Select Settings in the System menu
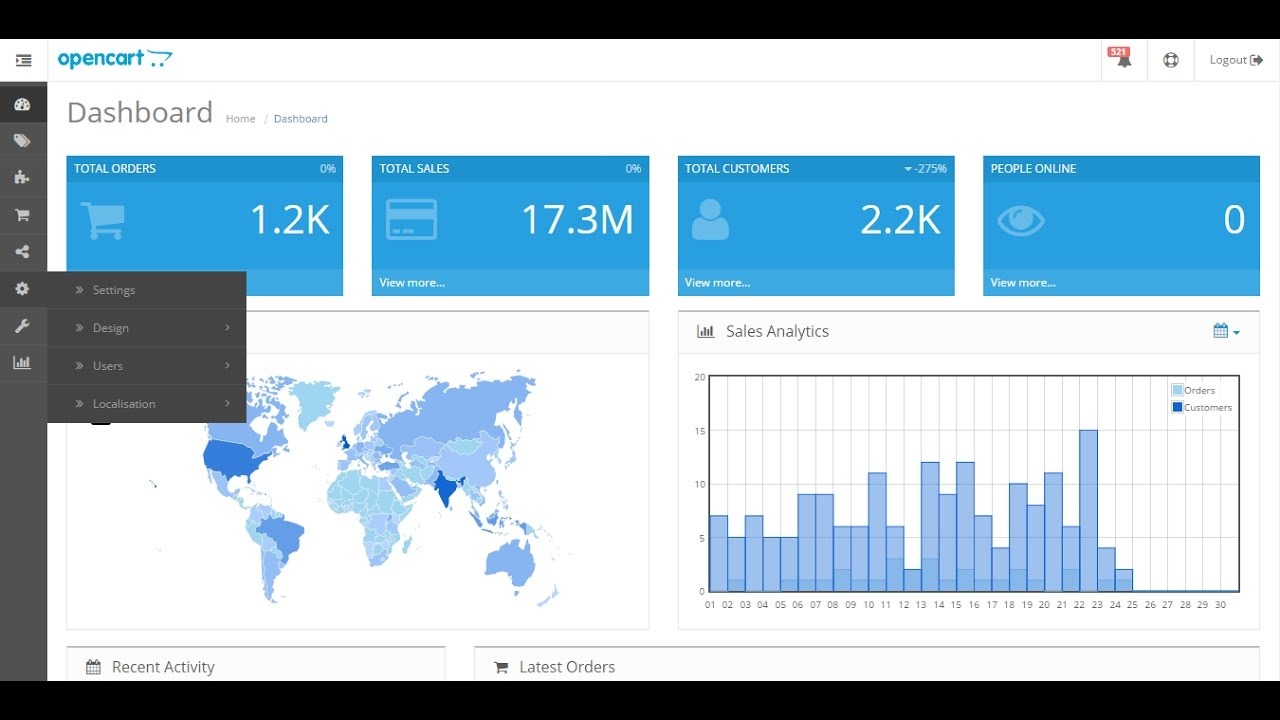 (114, 290)
